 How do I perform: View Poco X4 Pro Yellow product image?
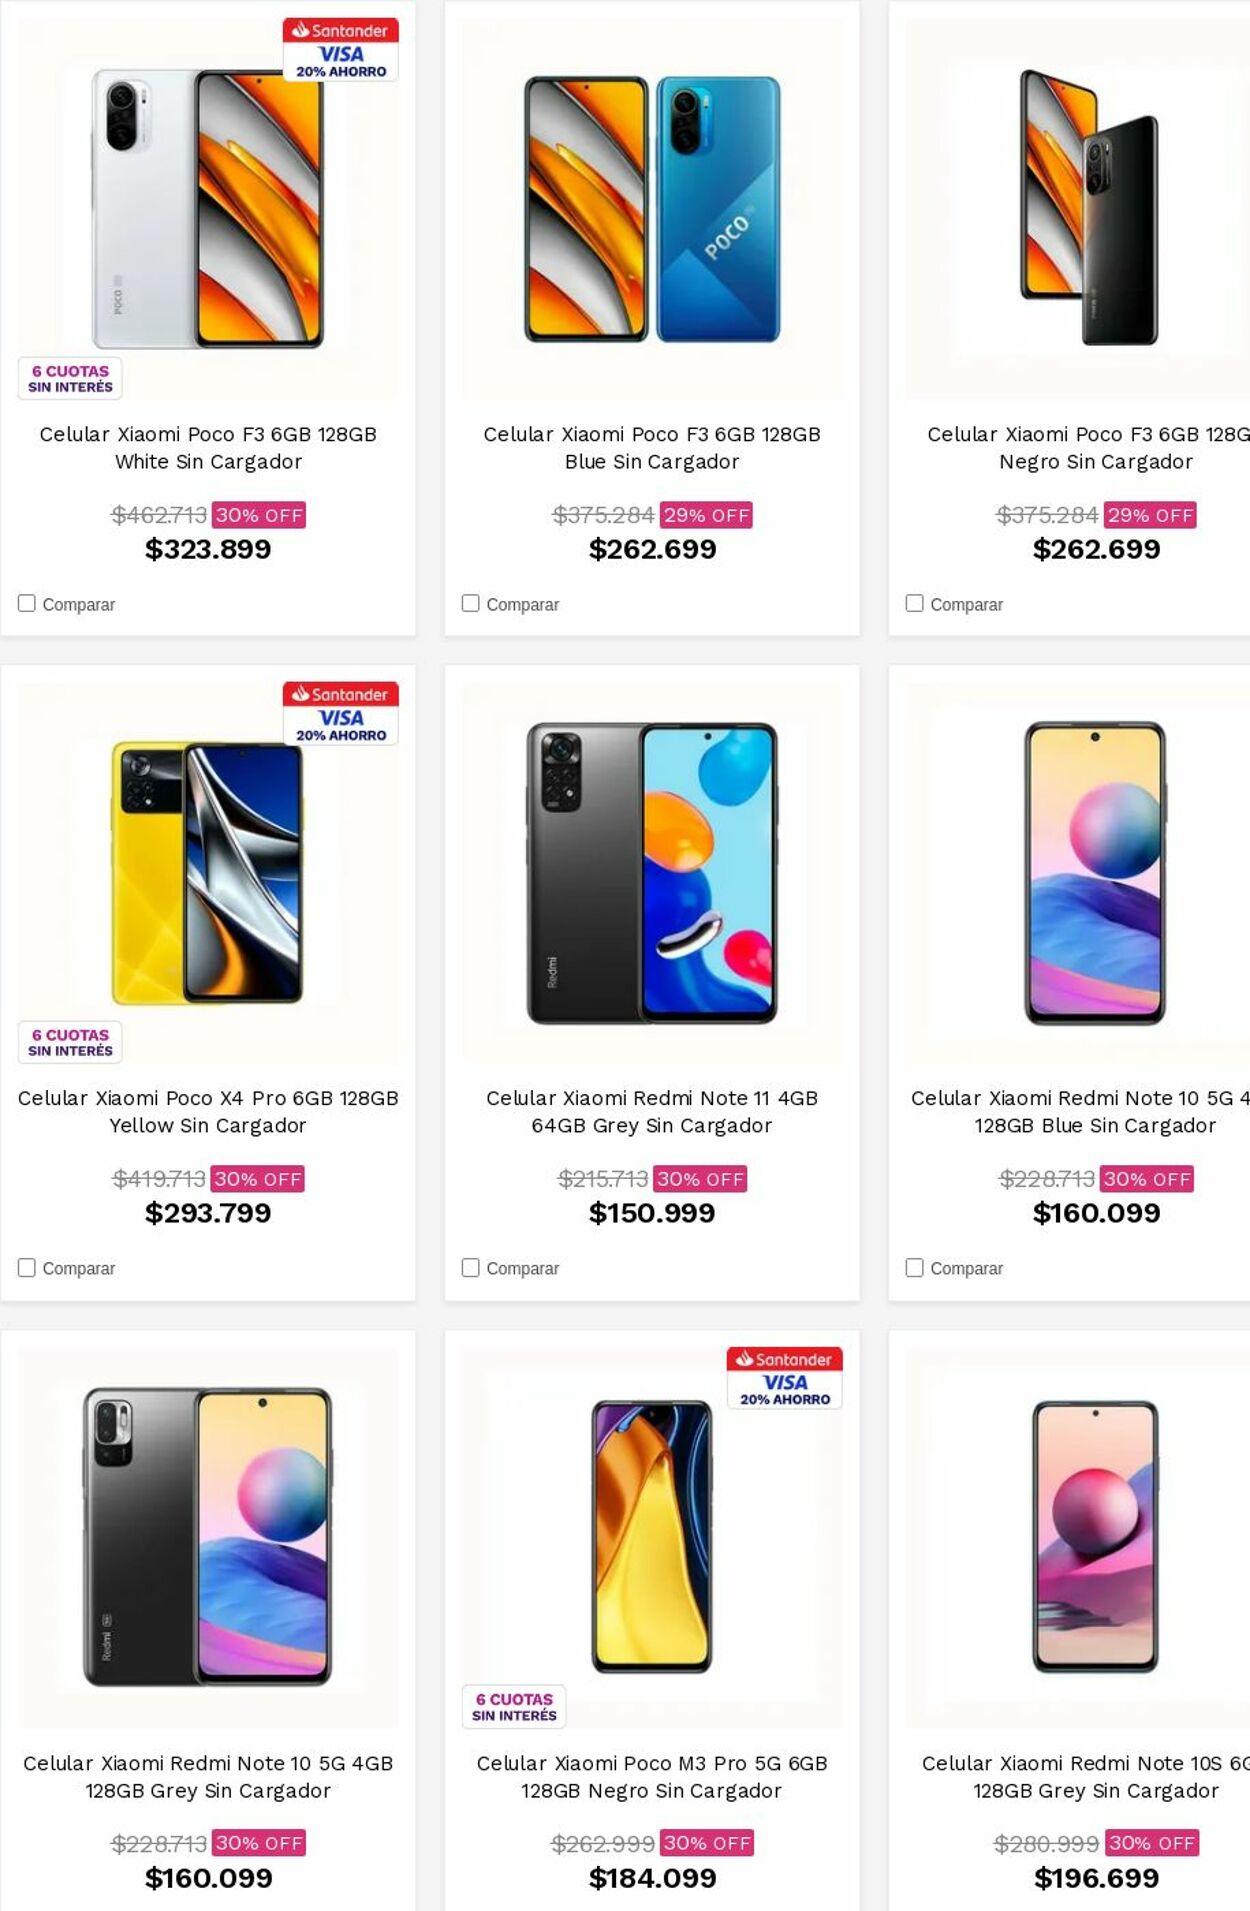click(x=208, y=873)
